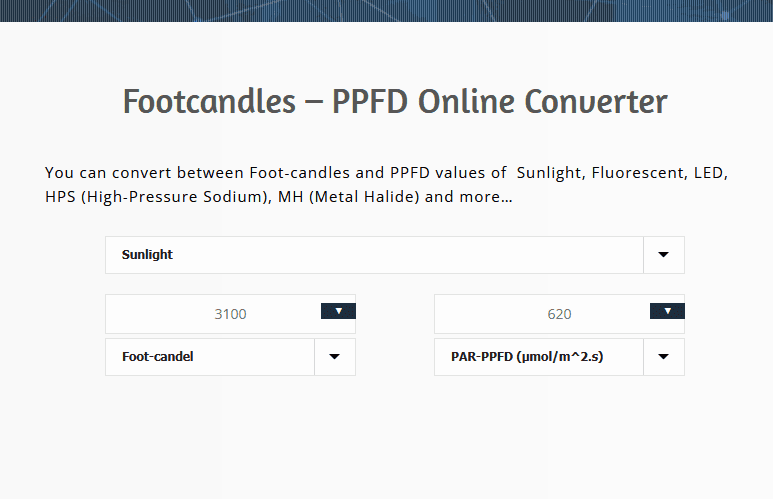Click the dark arrow button beside 3100

pyautogui.click(x=338, y=311)
